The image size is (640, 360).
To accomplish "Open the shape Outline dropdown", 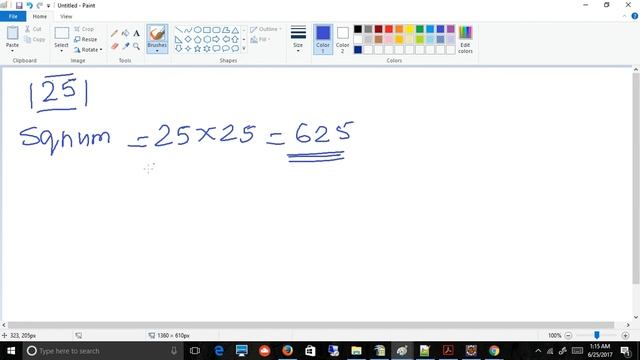I will point(266,29).
